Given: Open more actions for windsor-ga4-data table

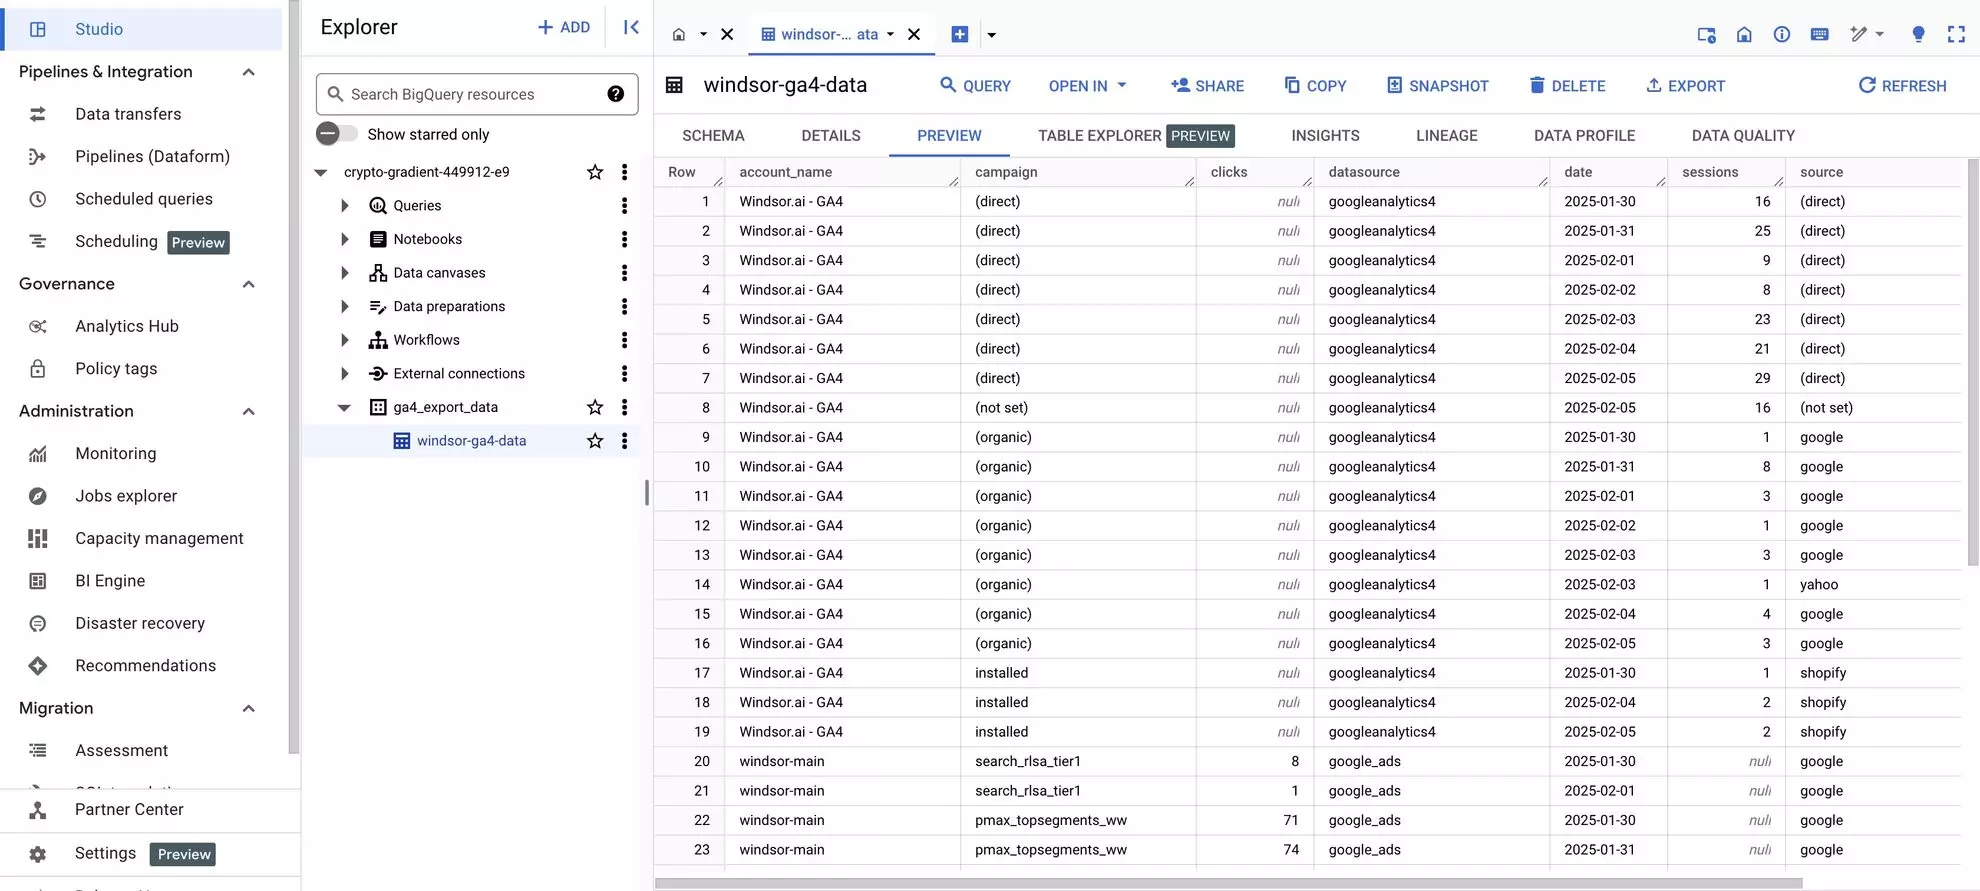Looking at the screenshot, I should click(x=624, y=441).
